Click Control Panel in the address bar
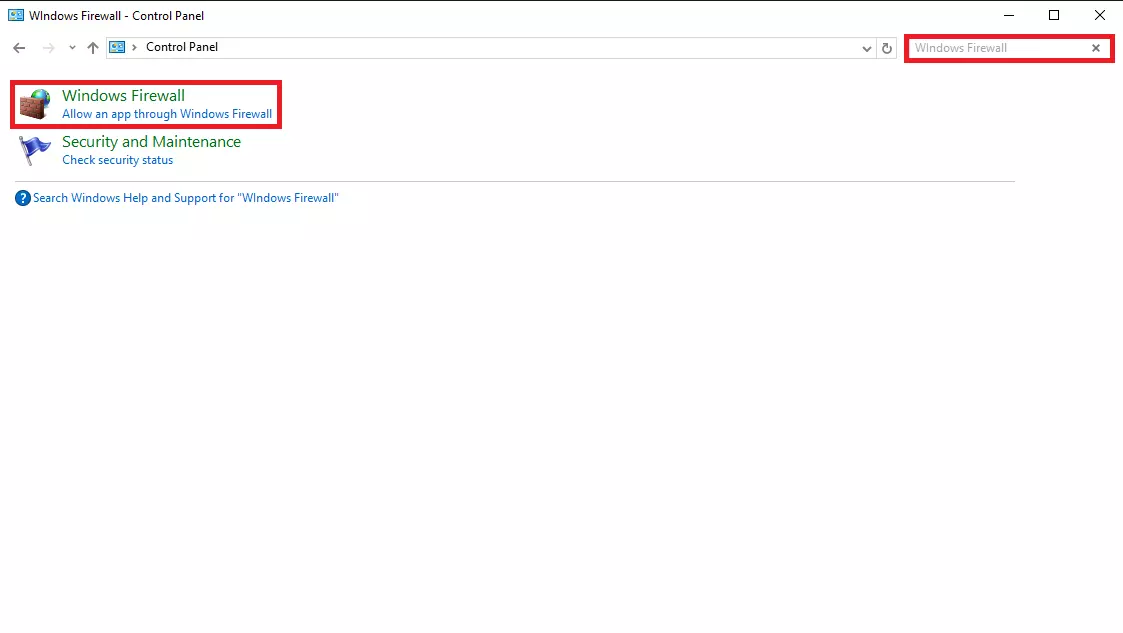 (x=182, y=47)
